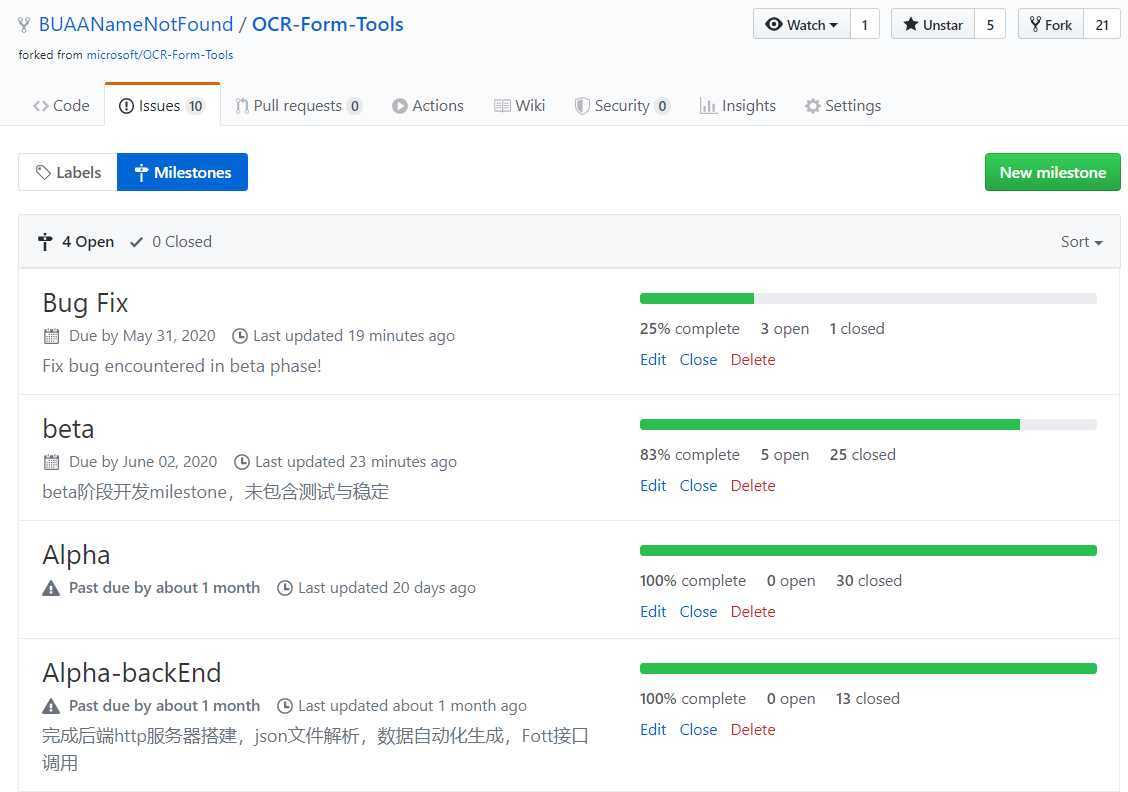View the Insights tab
The height and width of the screenshot is (792, 1128).
(x=737, y=106)
